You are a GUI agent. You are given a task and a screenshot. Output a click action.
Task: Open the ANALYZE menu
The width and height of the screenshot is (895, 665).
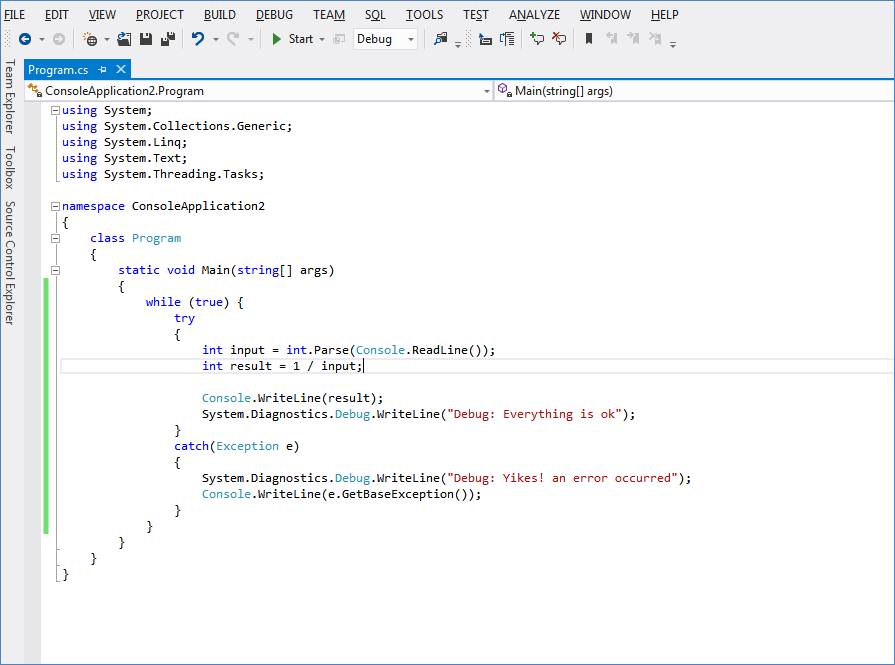[x=534, y=15]
